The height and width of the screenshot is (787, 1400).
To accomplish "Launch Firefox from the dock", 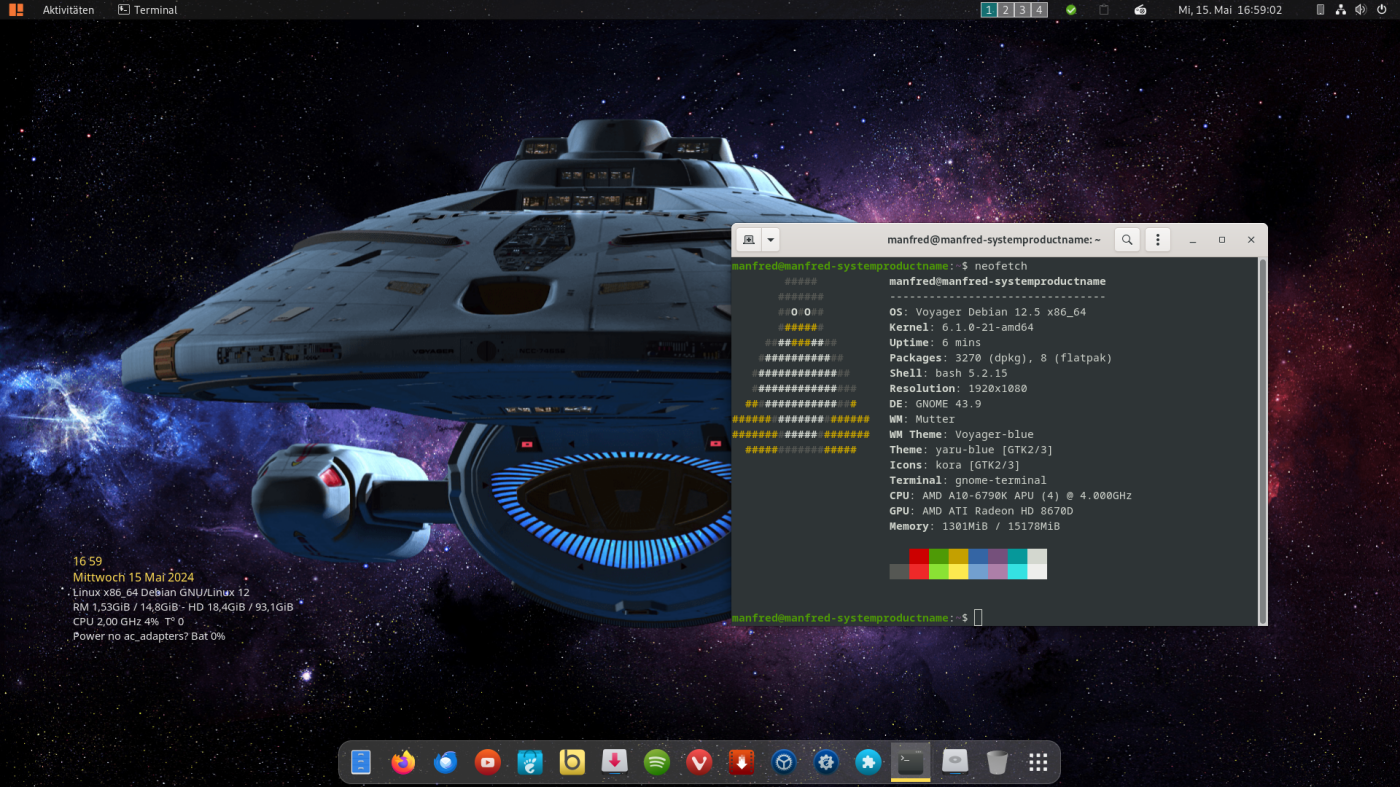I will [403, 762].
